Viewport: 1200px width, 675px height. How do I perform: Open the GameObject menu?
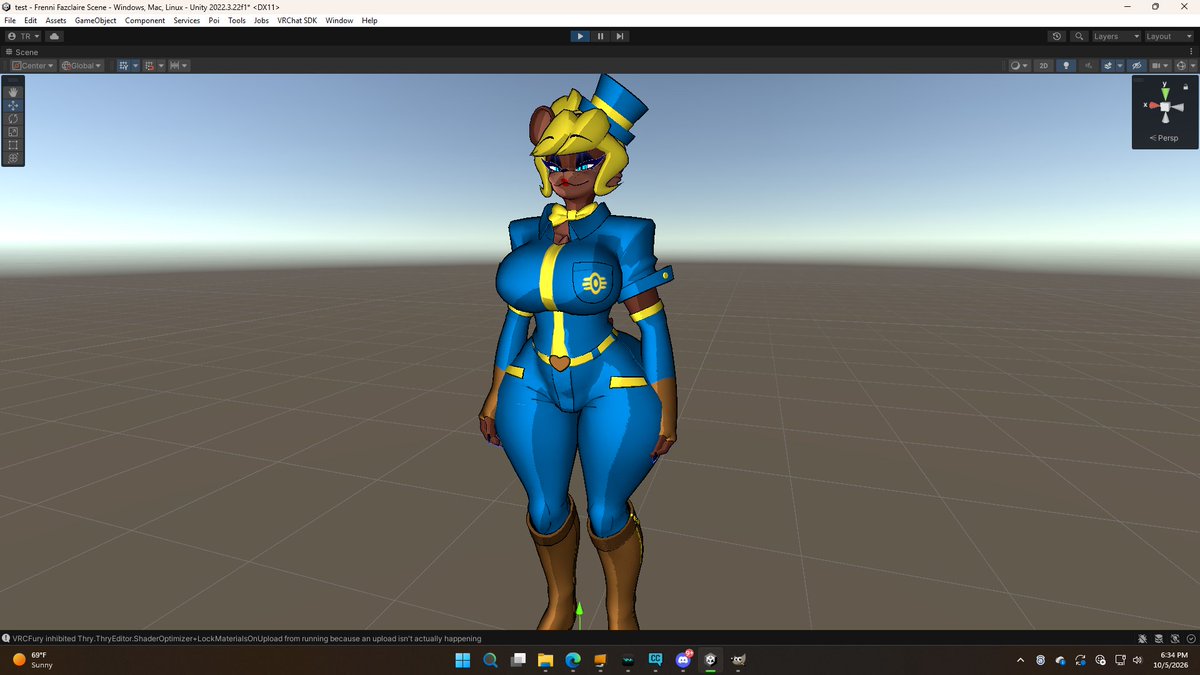pyautogui.click(x=95, y=20)
